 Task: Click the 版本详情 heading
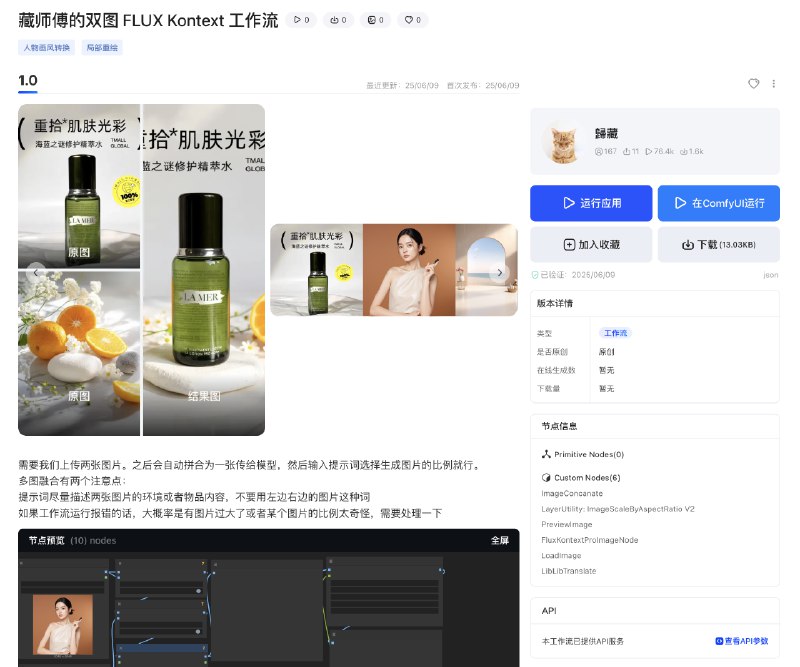pos(555,303)
